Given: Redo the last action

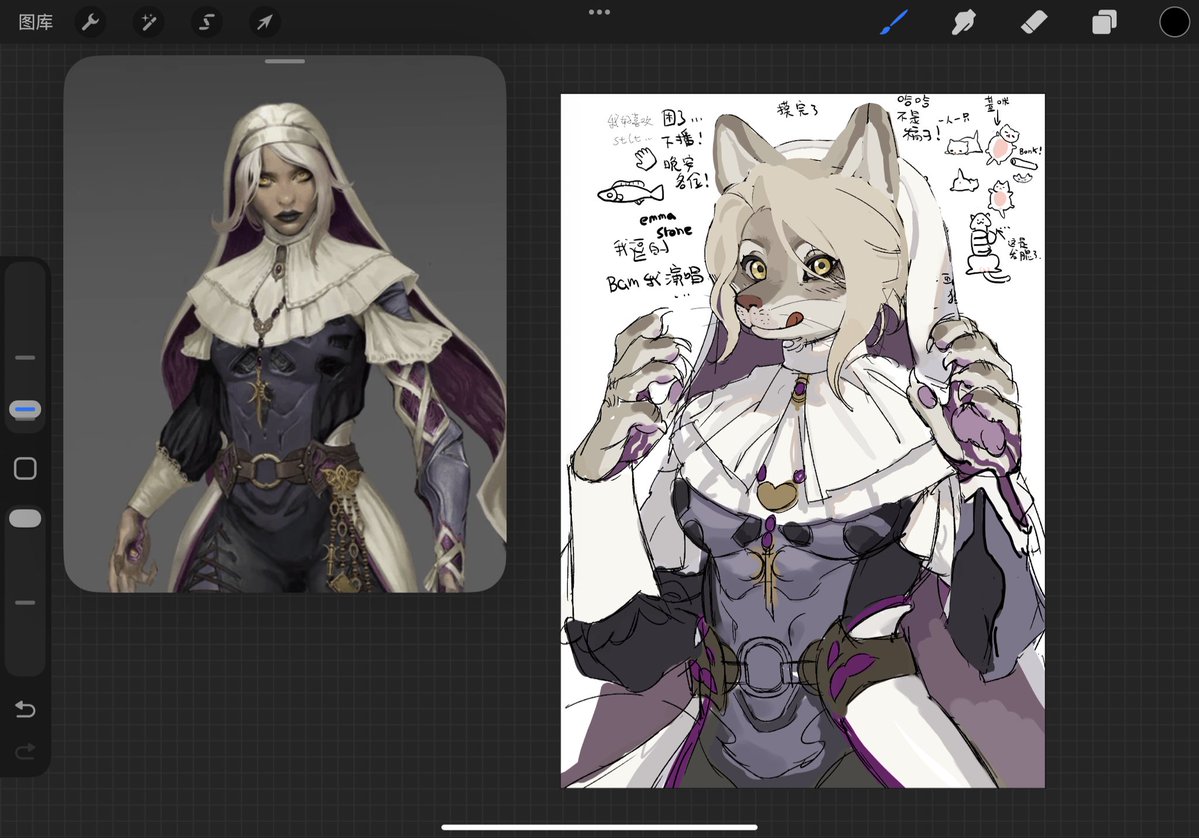Looking at the screenshot, I should [x=25, y=752].
